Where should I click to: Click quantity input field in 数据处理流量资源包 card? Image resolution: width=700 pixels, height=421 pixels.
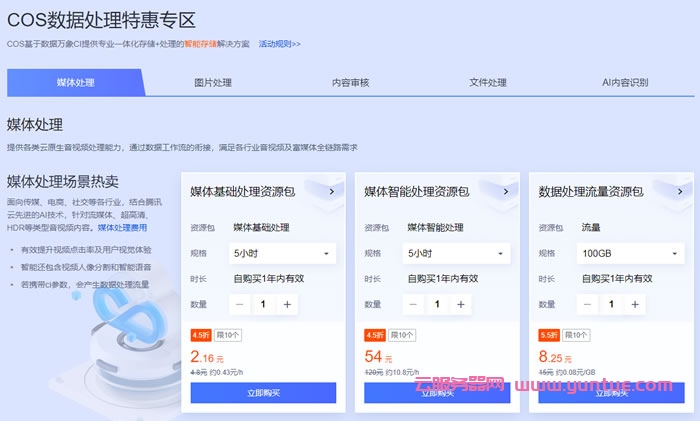pos(612,304)
